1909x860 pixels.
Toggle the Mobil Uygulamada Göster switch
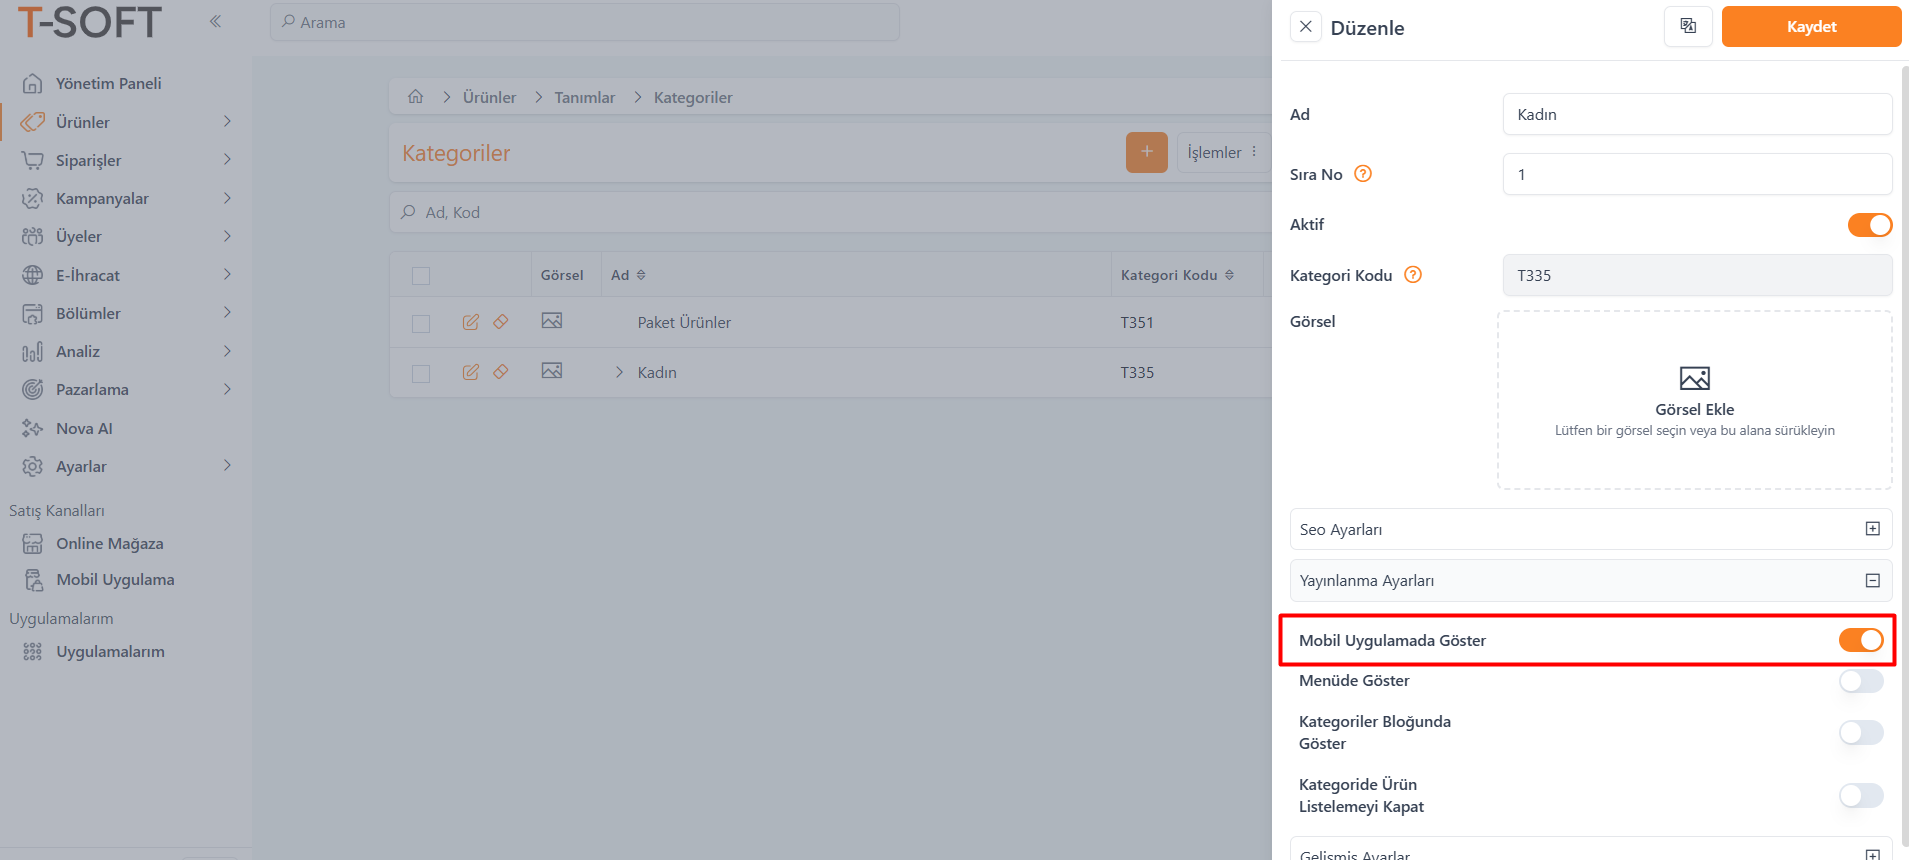point(1861,640)
